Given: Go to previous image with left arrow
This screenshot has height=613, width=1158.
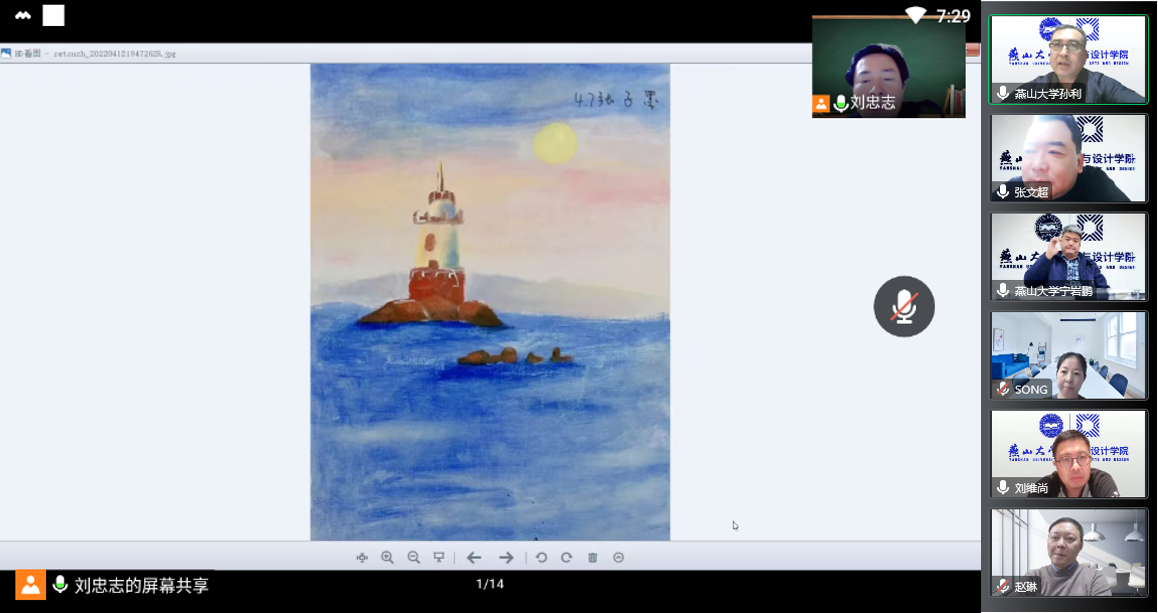Looking at the screenshot, I should click(474, 558).
